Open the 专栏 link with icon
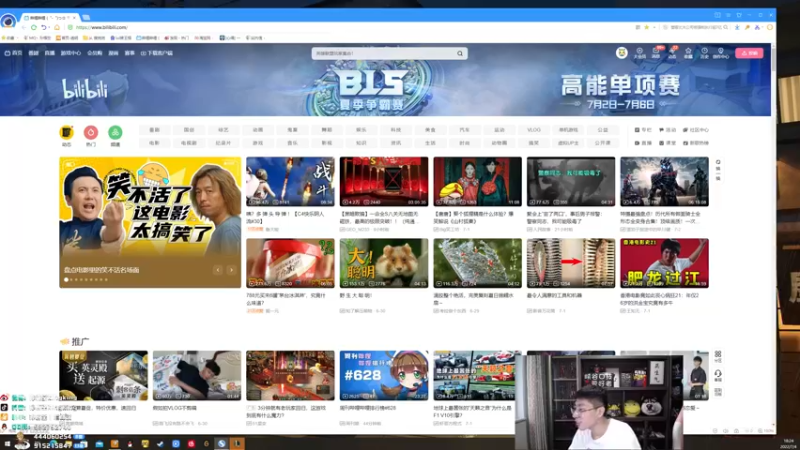This screenshot has height=450, width=800. tap(643, 130)
